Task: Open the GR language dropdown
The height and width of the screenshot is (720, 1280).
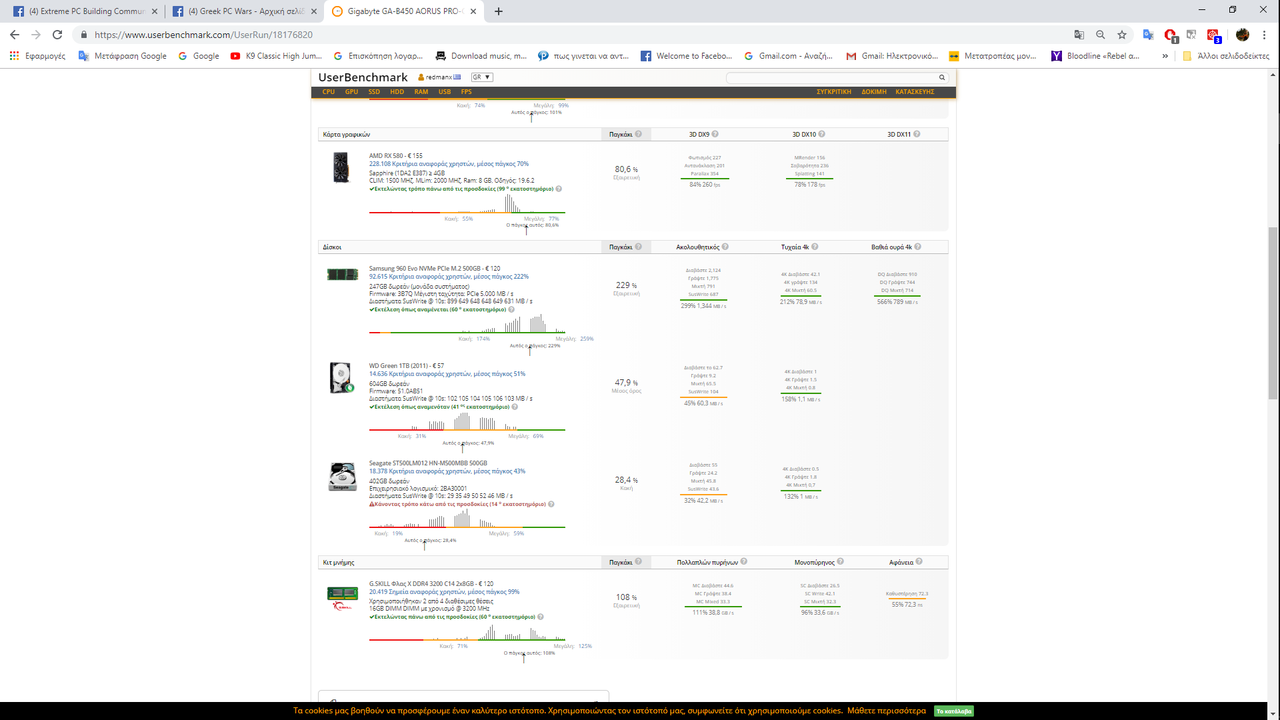Action: tap(481, 77)
